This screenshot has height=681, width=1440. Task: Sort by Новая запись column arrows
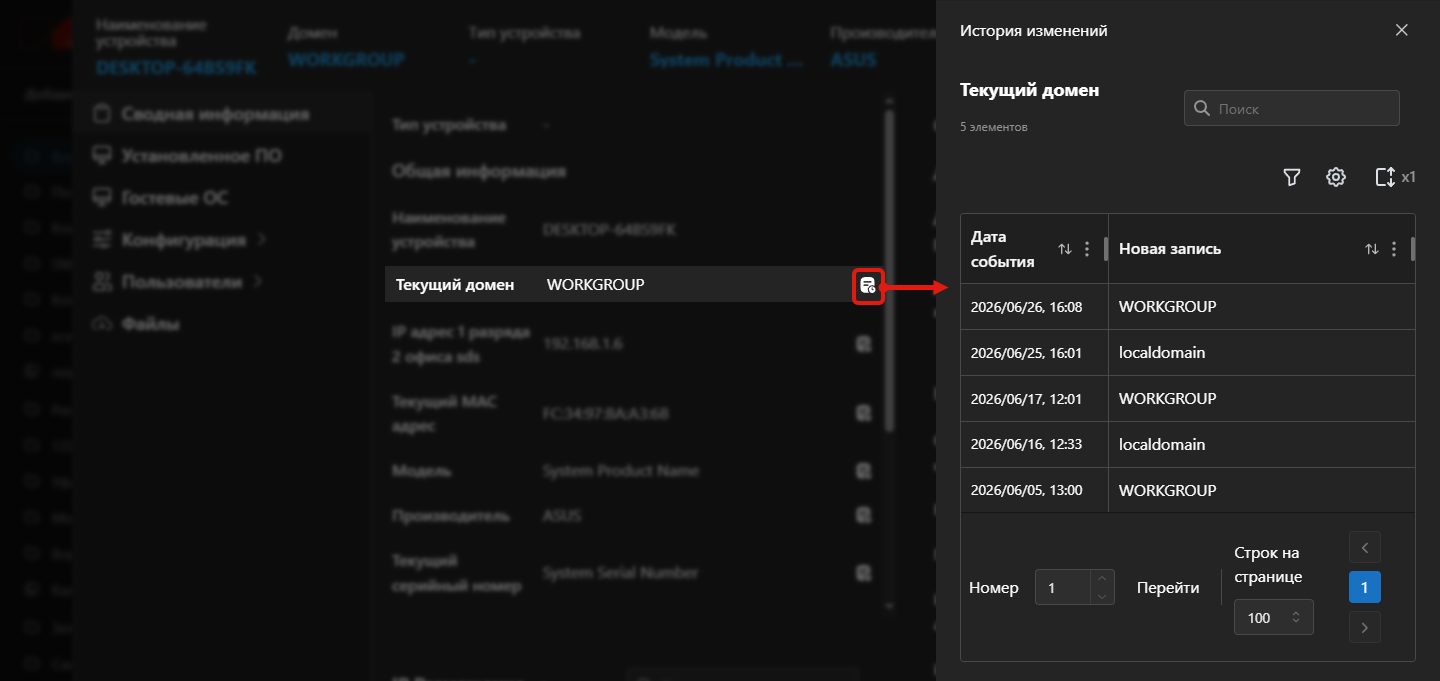(1372, 249)
